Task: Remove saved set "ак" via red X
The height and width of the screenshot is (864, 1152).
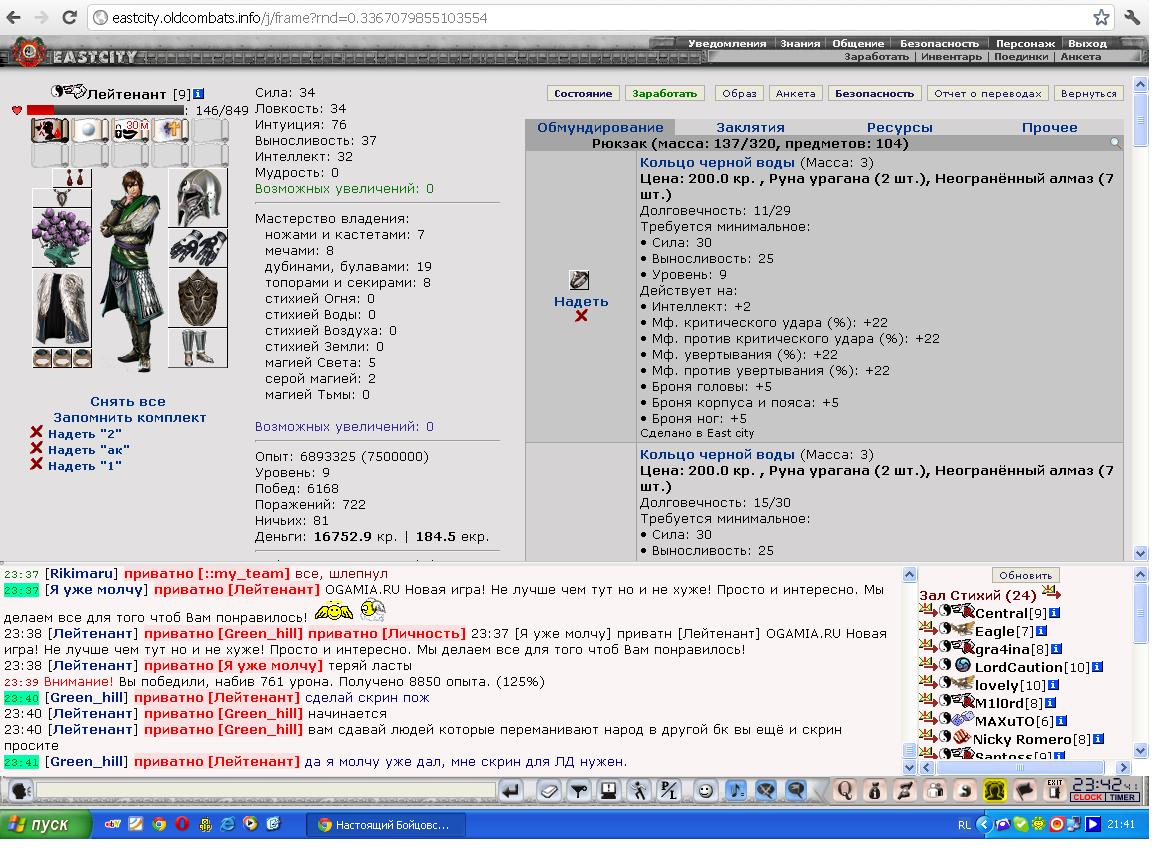Action: point(36,448)
